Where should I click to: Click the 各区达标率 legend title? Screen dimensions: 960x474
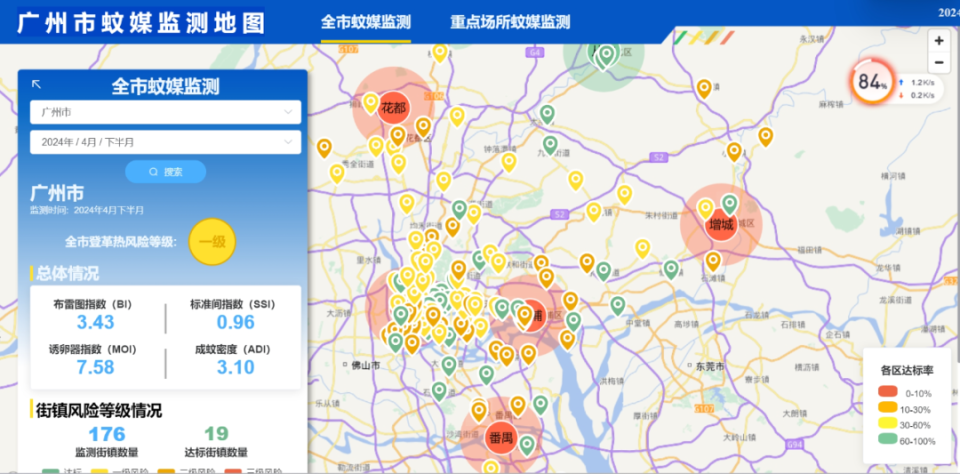pos(907,371)
